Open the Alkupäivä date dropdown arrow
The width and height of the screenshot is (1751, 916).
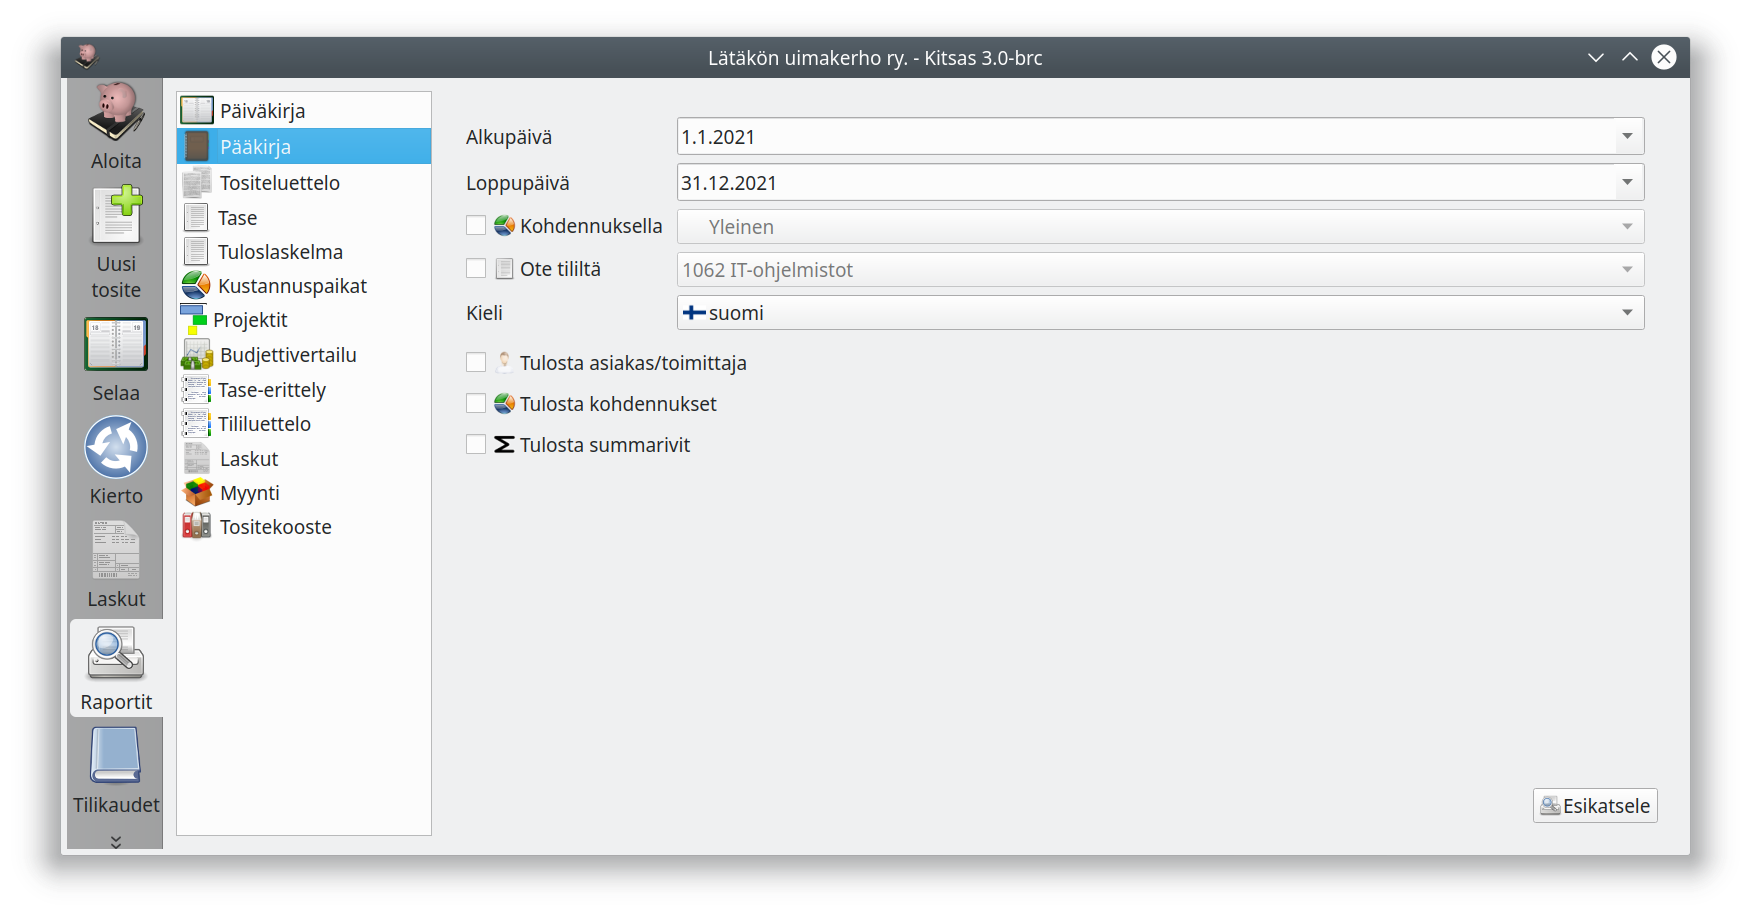[1627, 136]
